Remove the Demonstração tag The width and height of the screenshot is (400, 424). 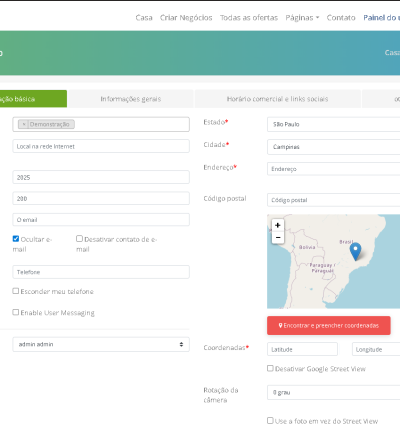(24, 124)
